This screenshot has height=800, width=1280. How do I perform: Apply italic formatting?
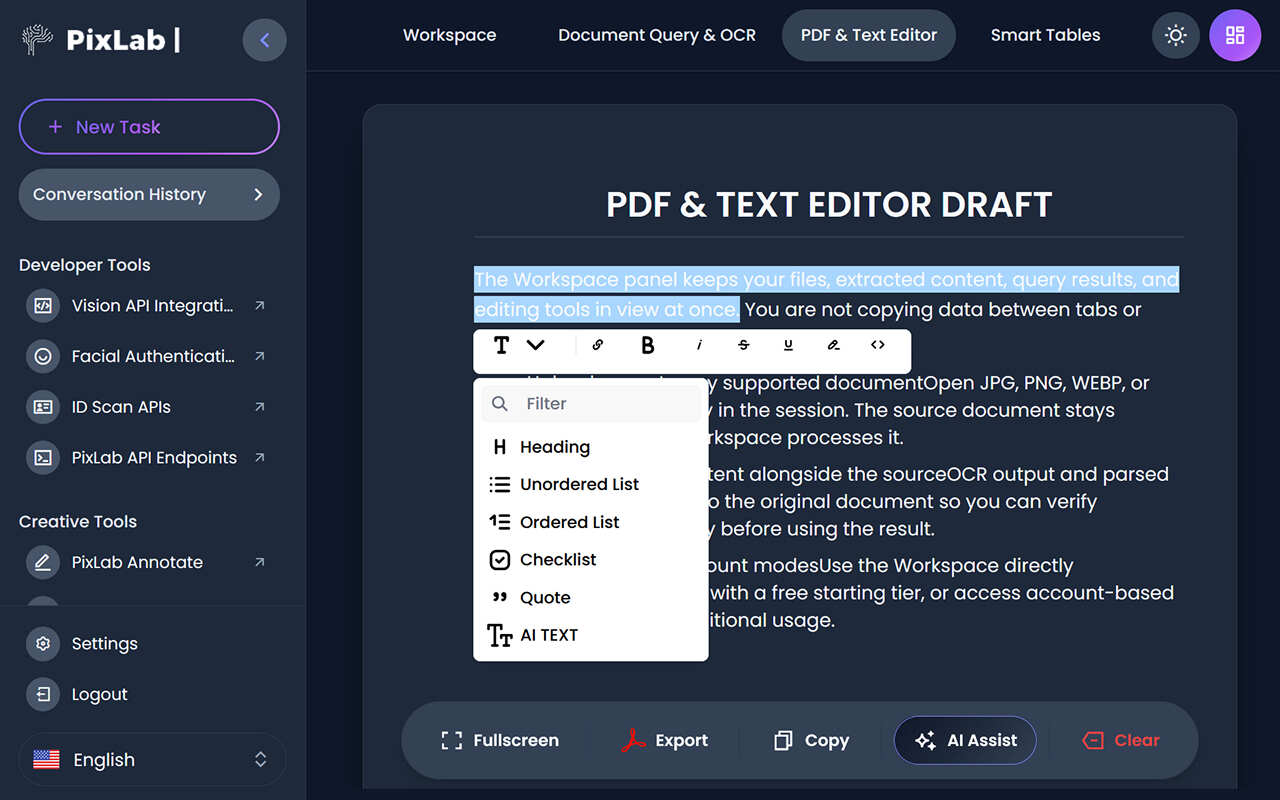[x=699, y=345]
